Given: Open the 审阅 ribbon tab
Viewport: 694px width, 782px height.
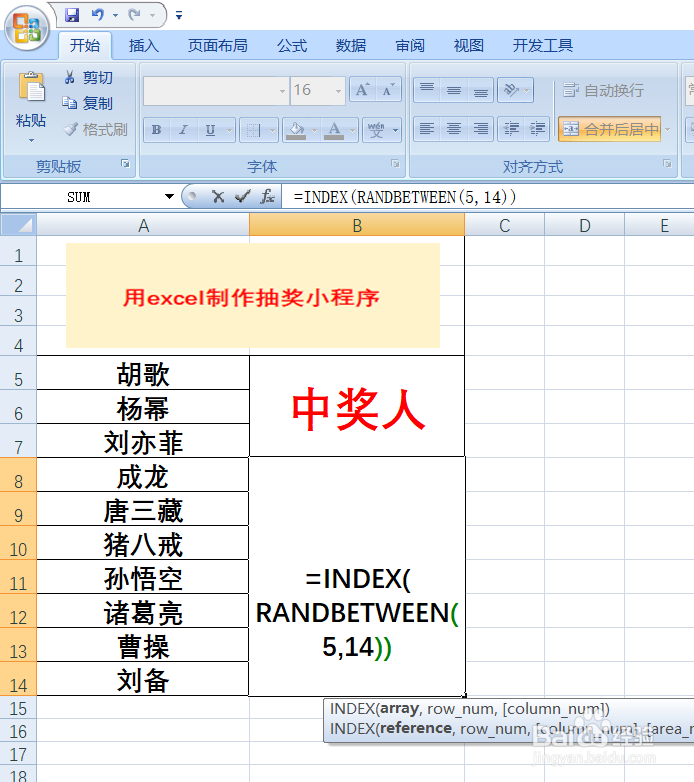Looking at the screenshot, I should (410, 46).
